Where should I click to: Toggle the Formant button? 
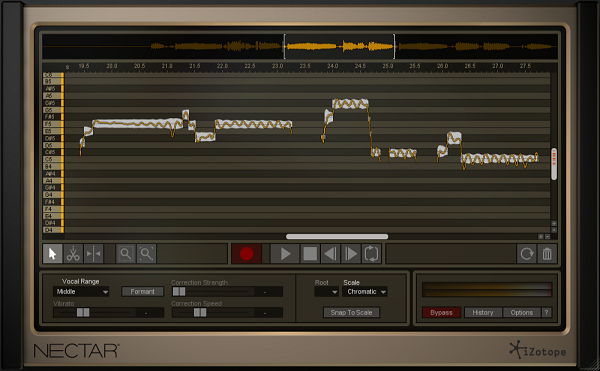point(142,292)
